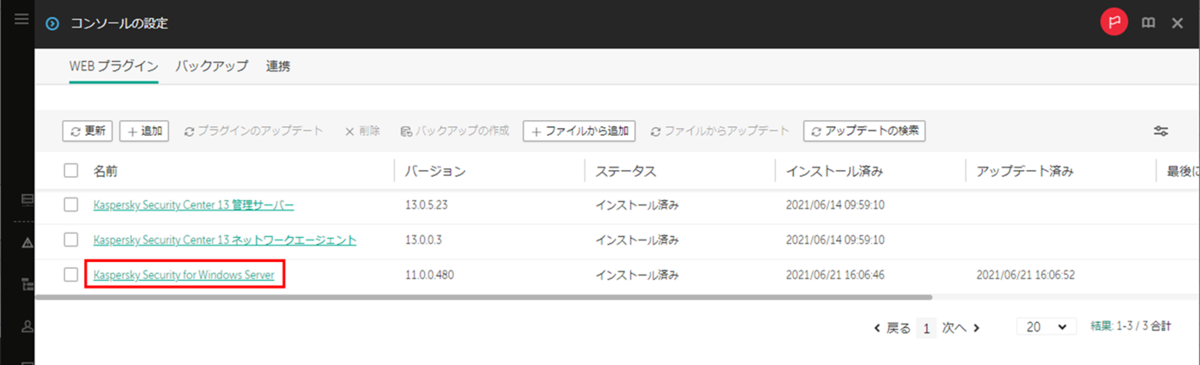
Task: Click update date 2021/06/21 16:06:52
Action: tap(1025, 274)
